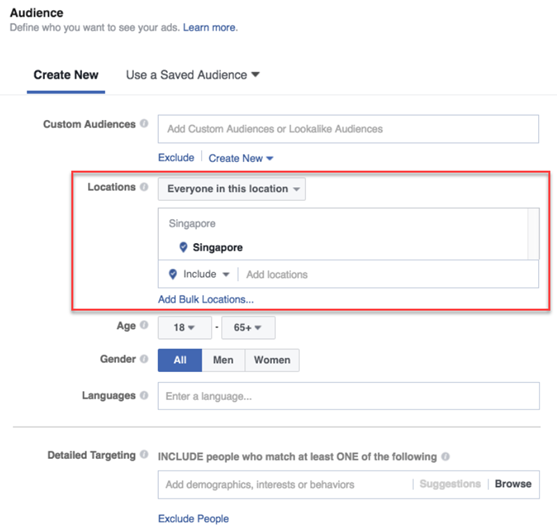557x526 pixels.
Task: Click the info icon after INCLUDE people sentence
Action: pos(445,456)
